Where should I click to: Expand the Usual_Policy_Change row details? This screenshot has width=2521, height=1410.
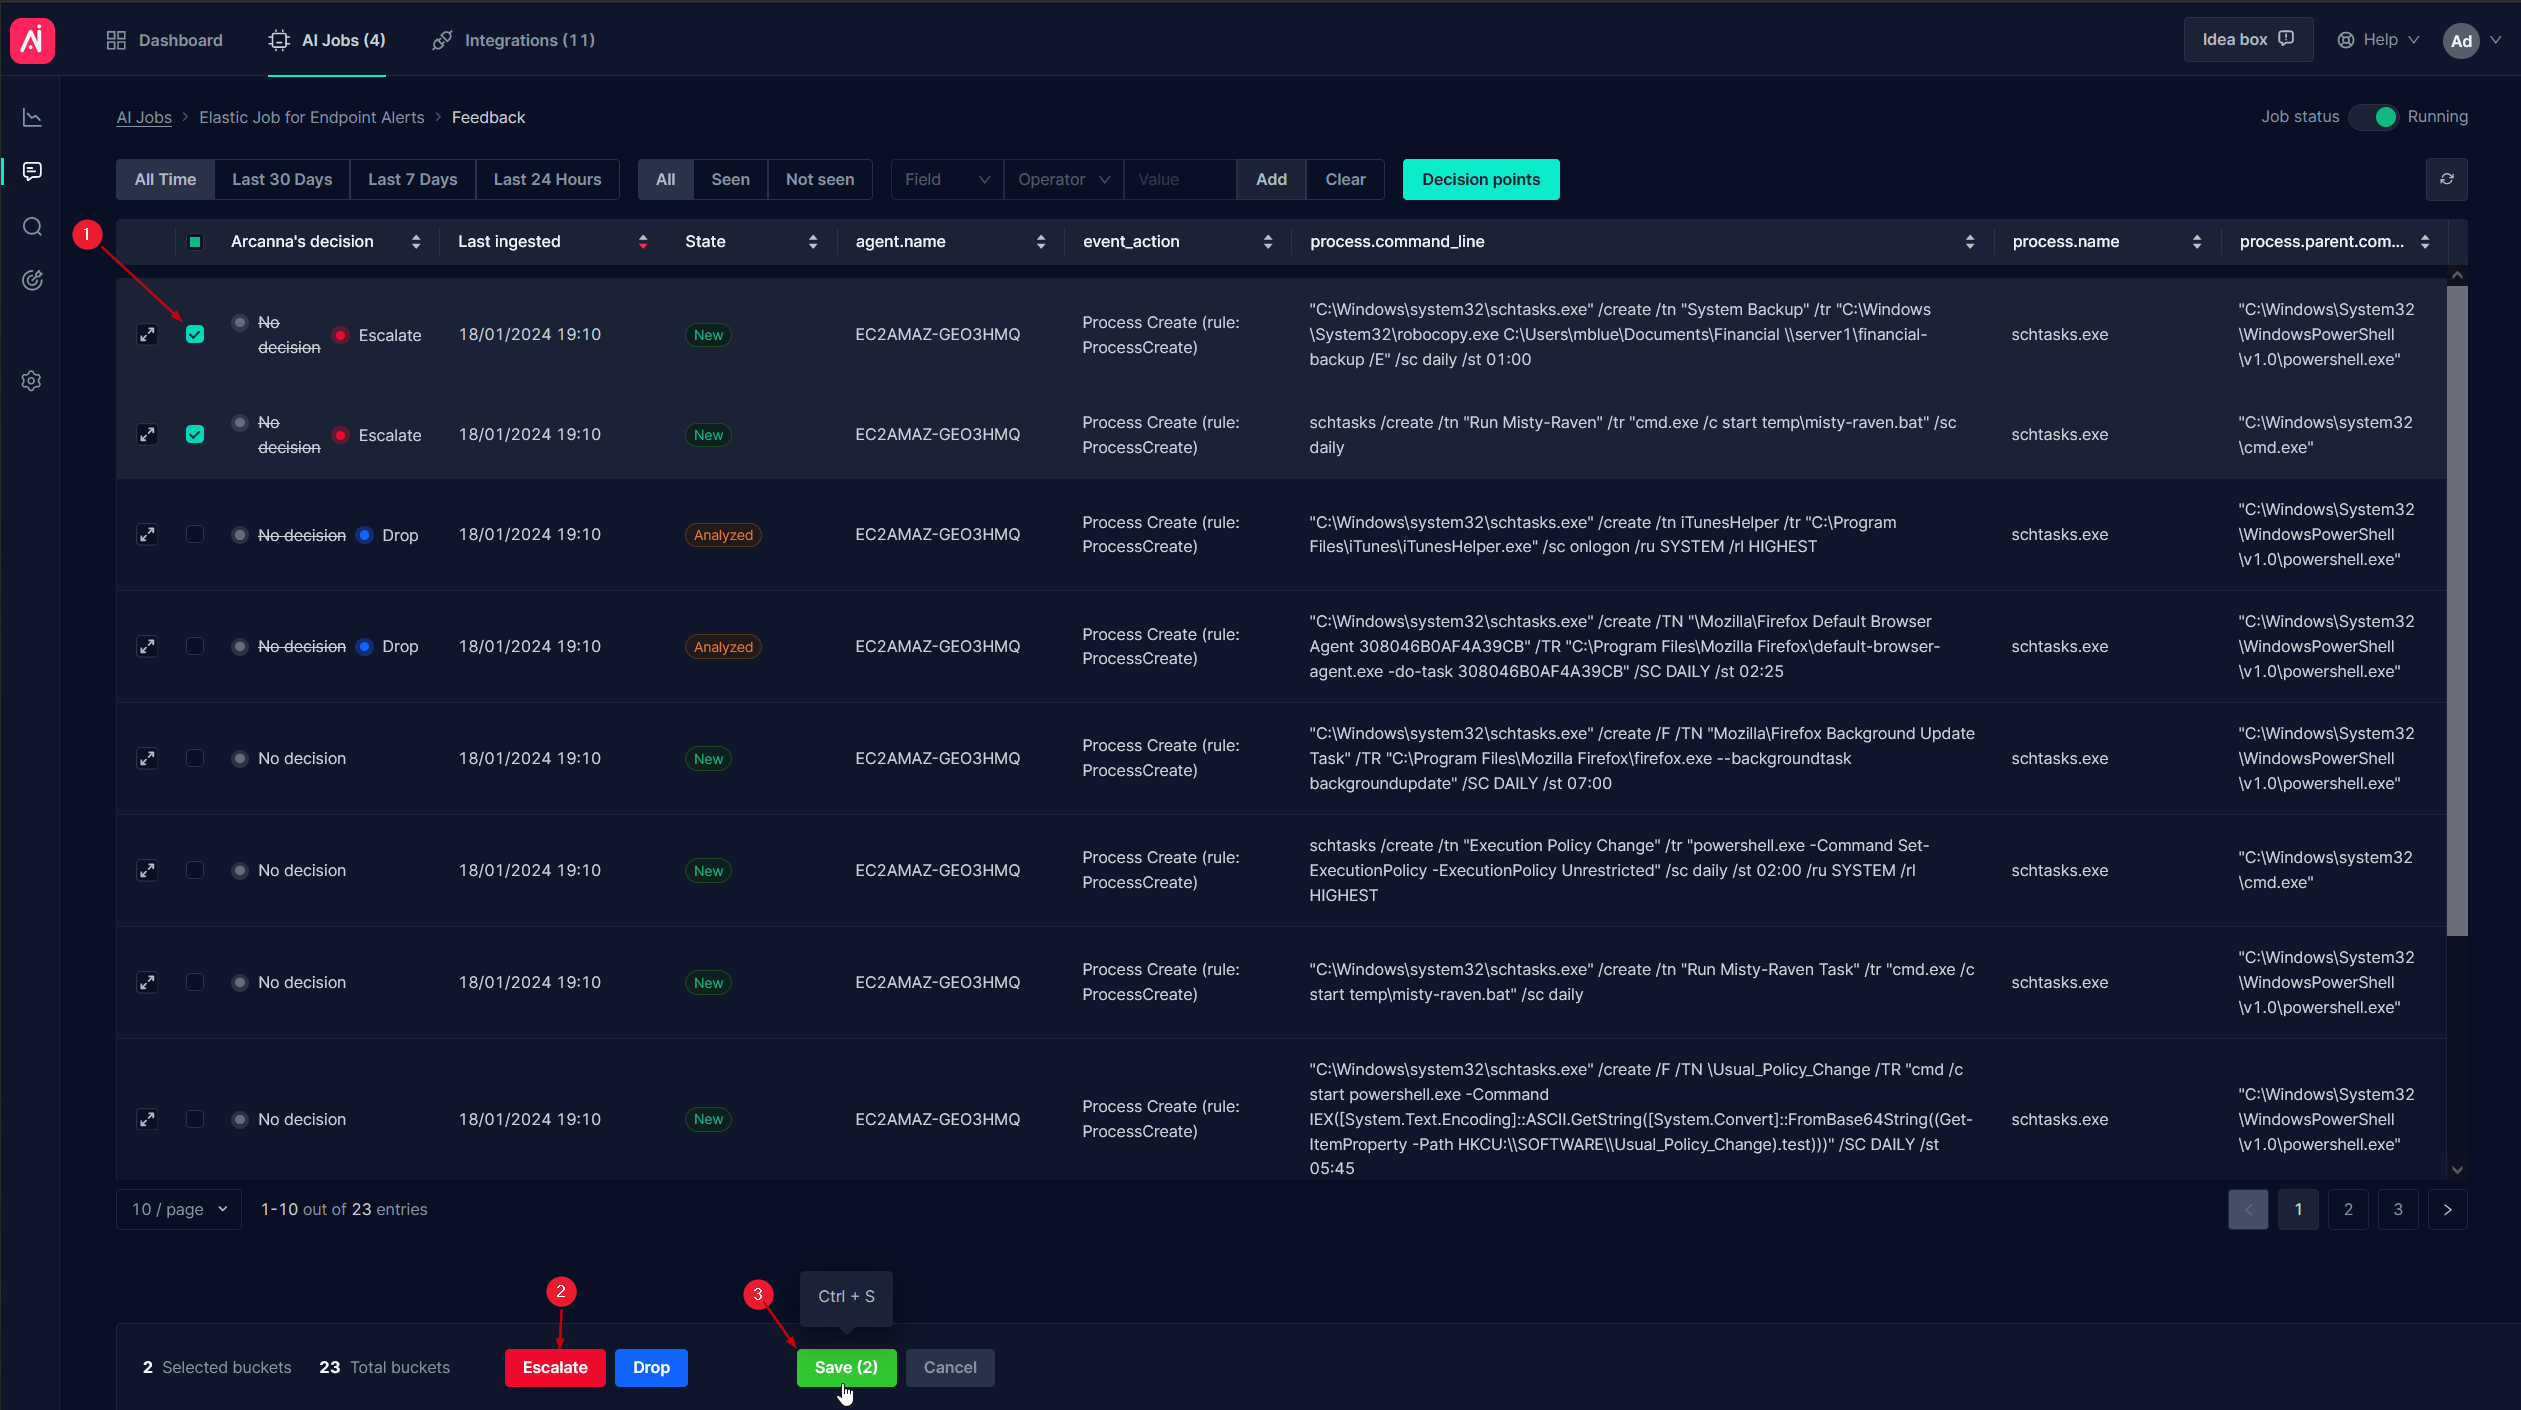147,1120
